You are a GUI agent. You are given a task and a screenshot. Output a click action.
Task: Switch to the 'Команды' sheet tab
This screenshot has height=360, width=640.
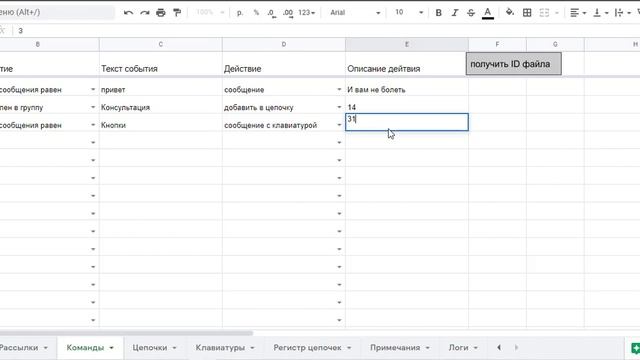click(90, 348)
